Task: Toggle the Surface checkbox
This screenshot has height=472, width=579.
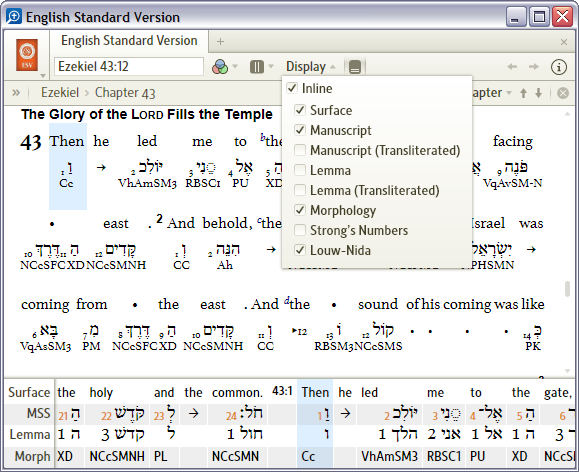Action: click(300, 110)
